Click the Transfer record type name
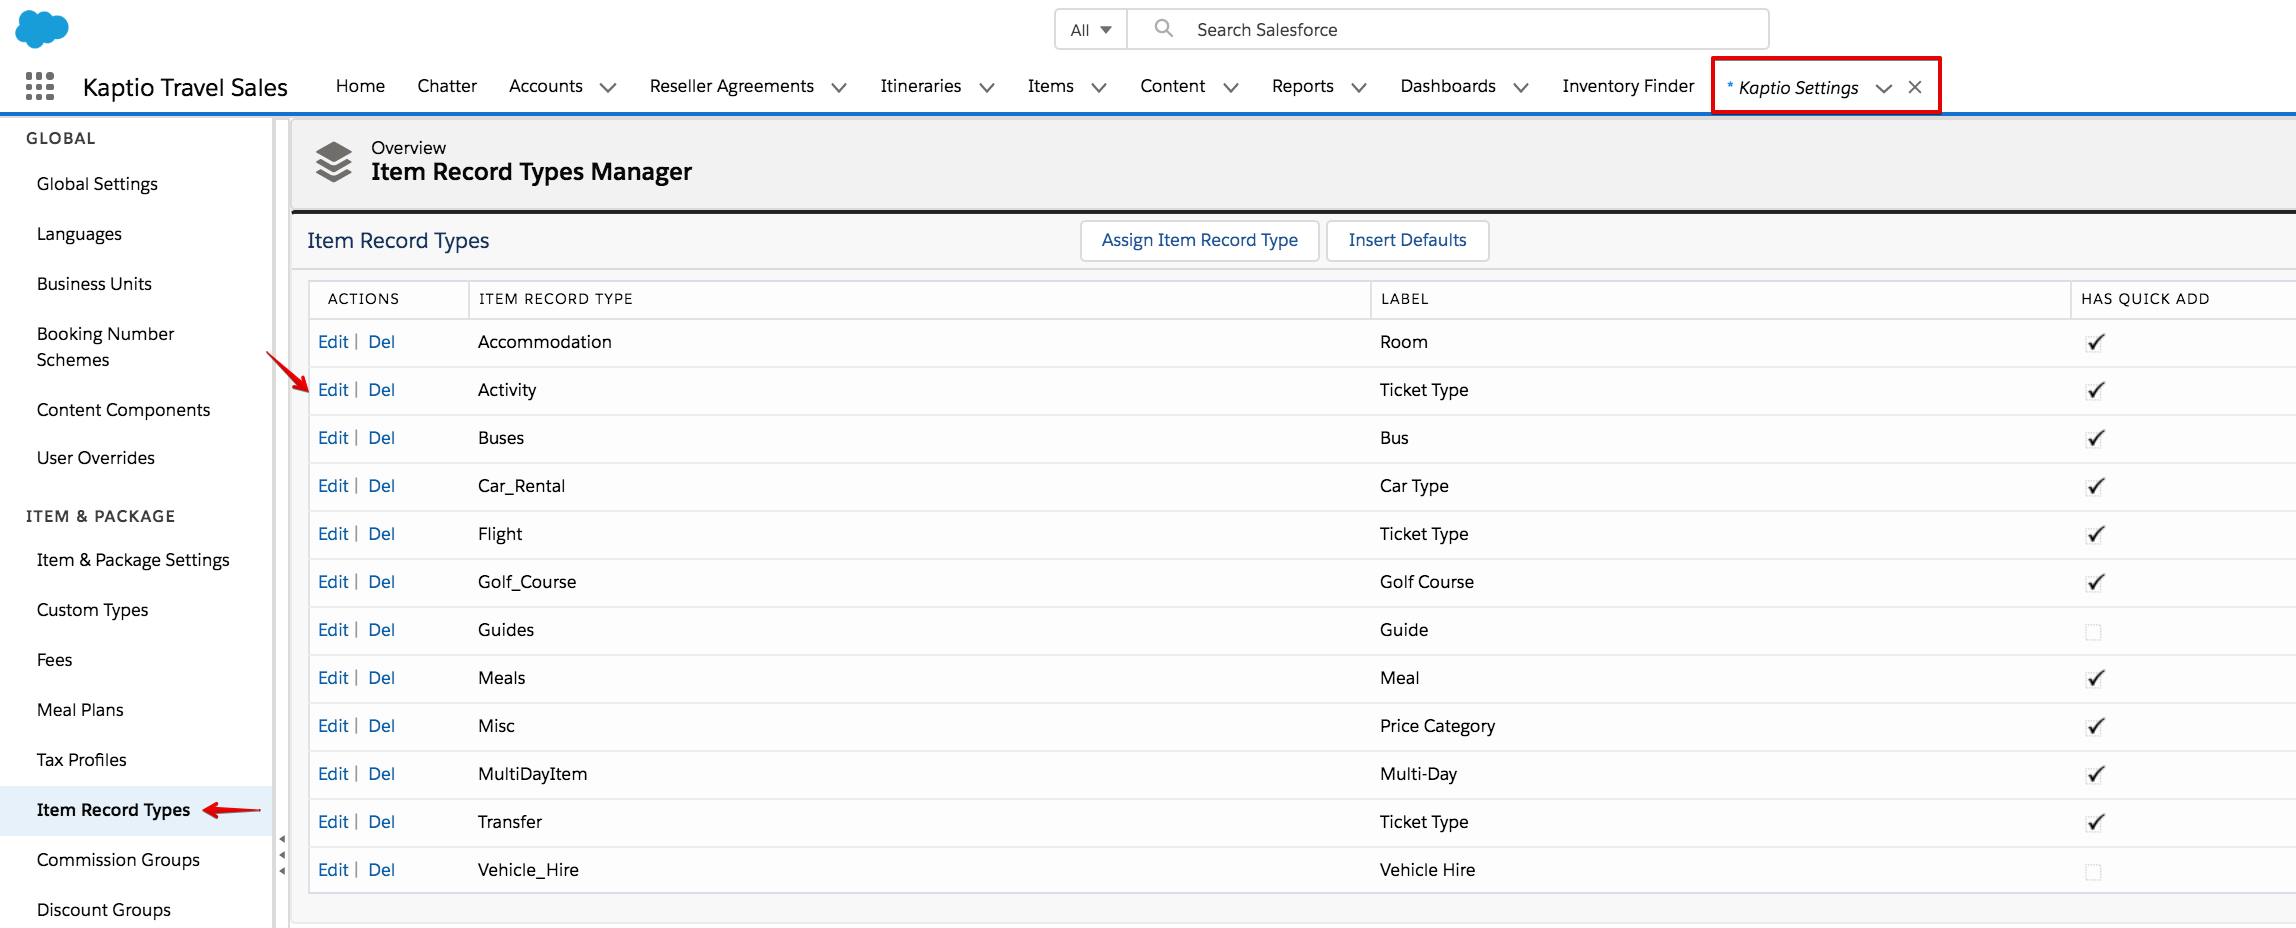Image resolution: width=2296 pixels, height=928 pixels. coord(509,822)
